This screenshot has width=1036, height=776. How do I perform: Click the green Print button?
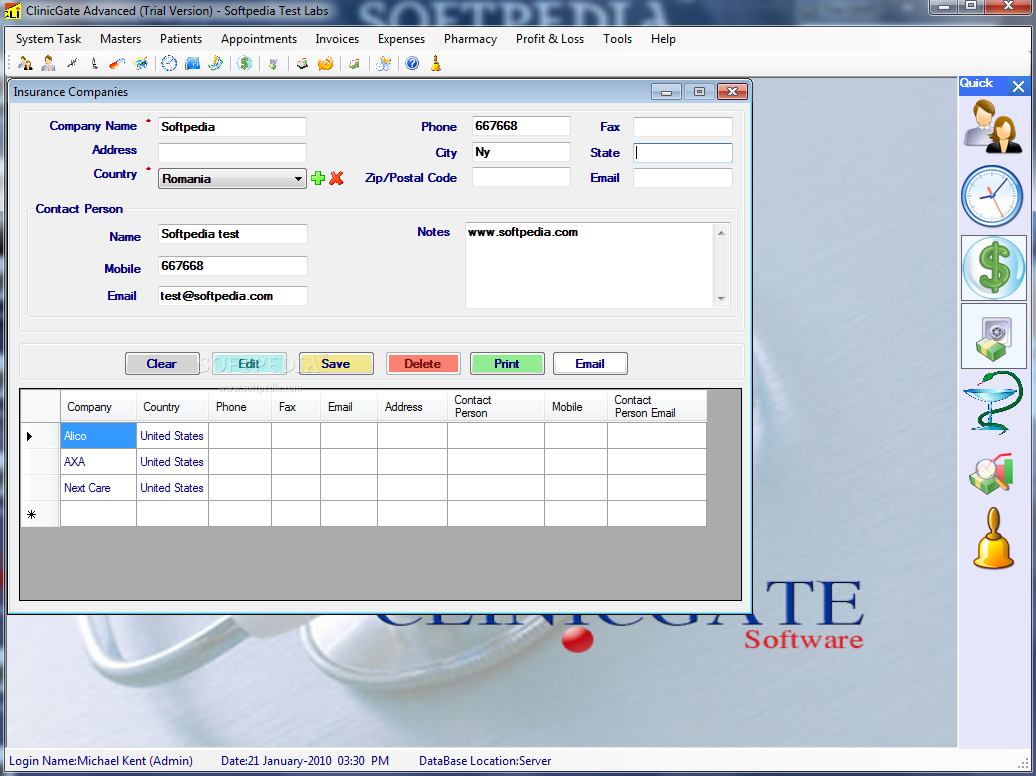(x=507, y=364)
